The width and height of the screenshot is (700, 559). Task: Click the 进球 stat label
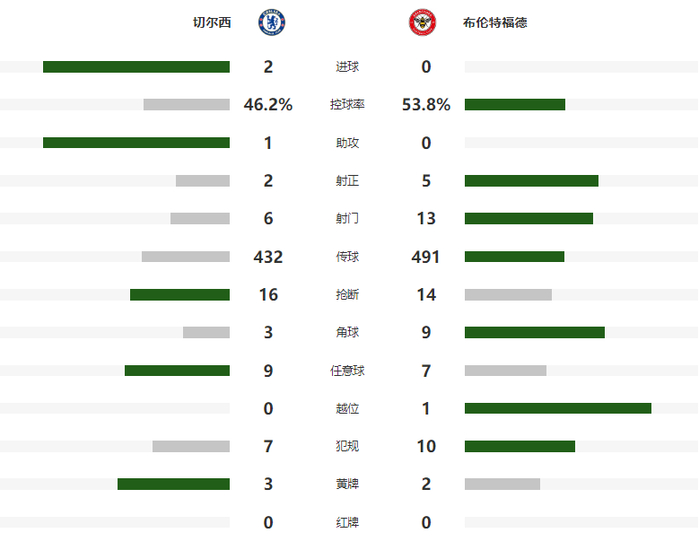(x=348, y=67)
